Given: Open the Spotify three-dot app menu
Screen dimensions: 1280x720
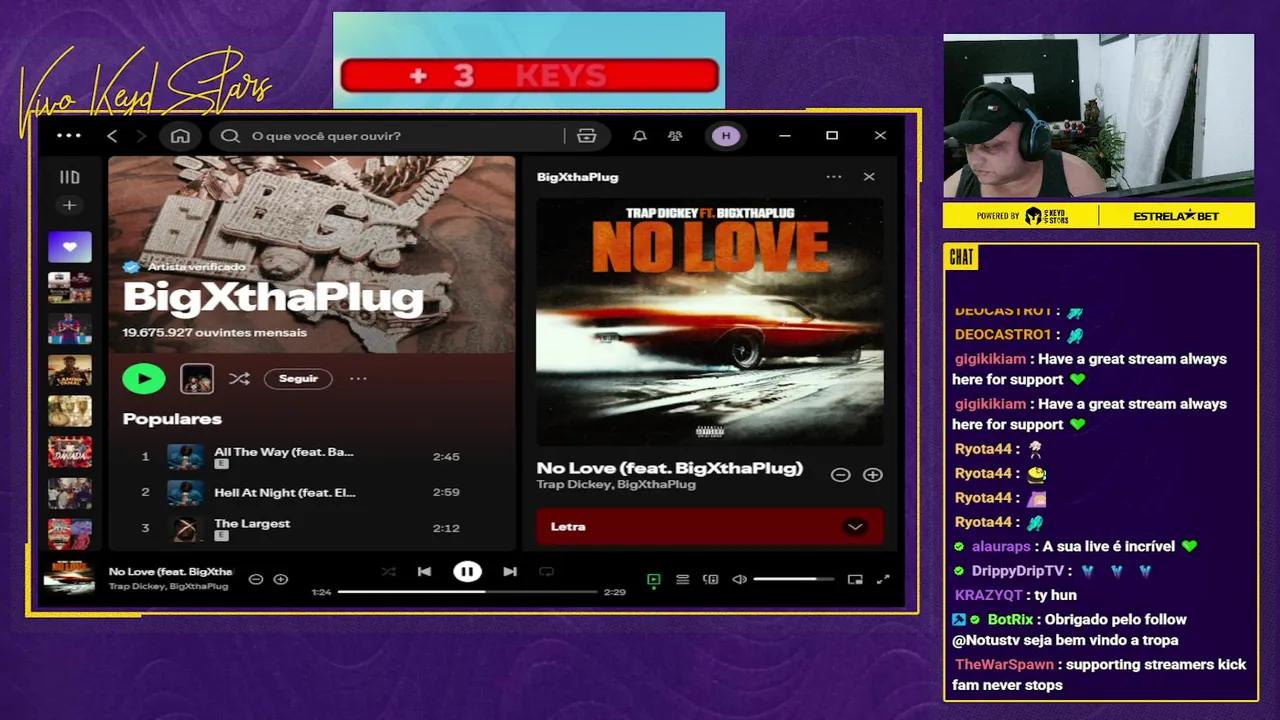Looking at the screenshot, I should (69, 135).
